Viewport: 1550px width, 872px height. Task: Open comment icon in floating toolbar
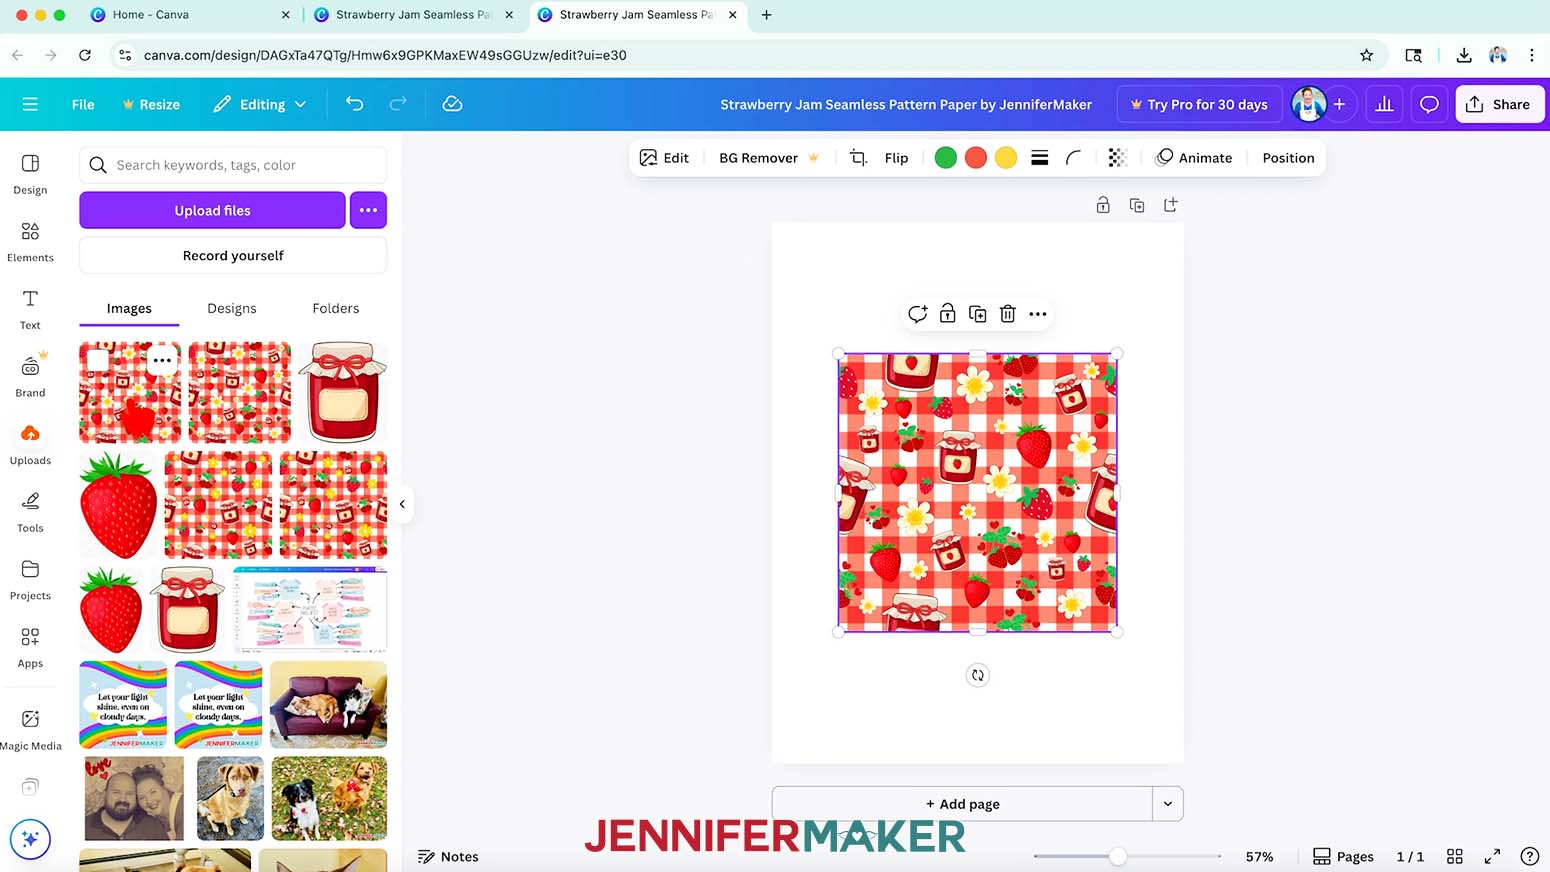[917, 314]
